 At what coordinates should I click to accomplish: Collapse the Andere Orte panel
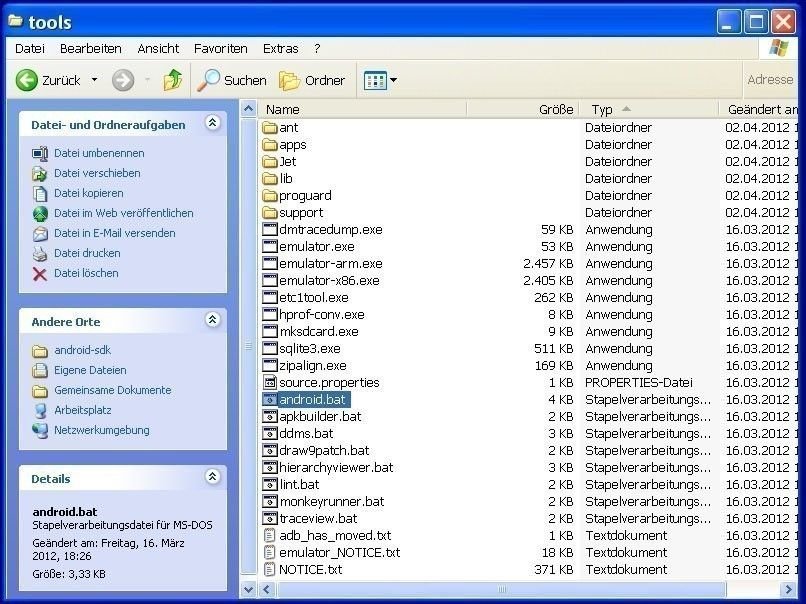point(212,320)
